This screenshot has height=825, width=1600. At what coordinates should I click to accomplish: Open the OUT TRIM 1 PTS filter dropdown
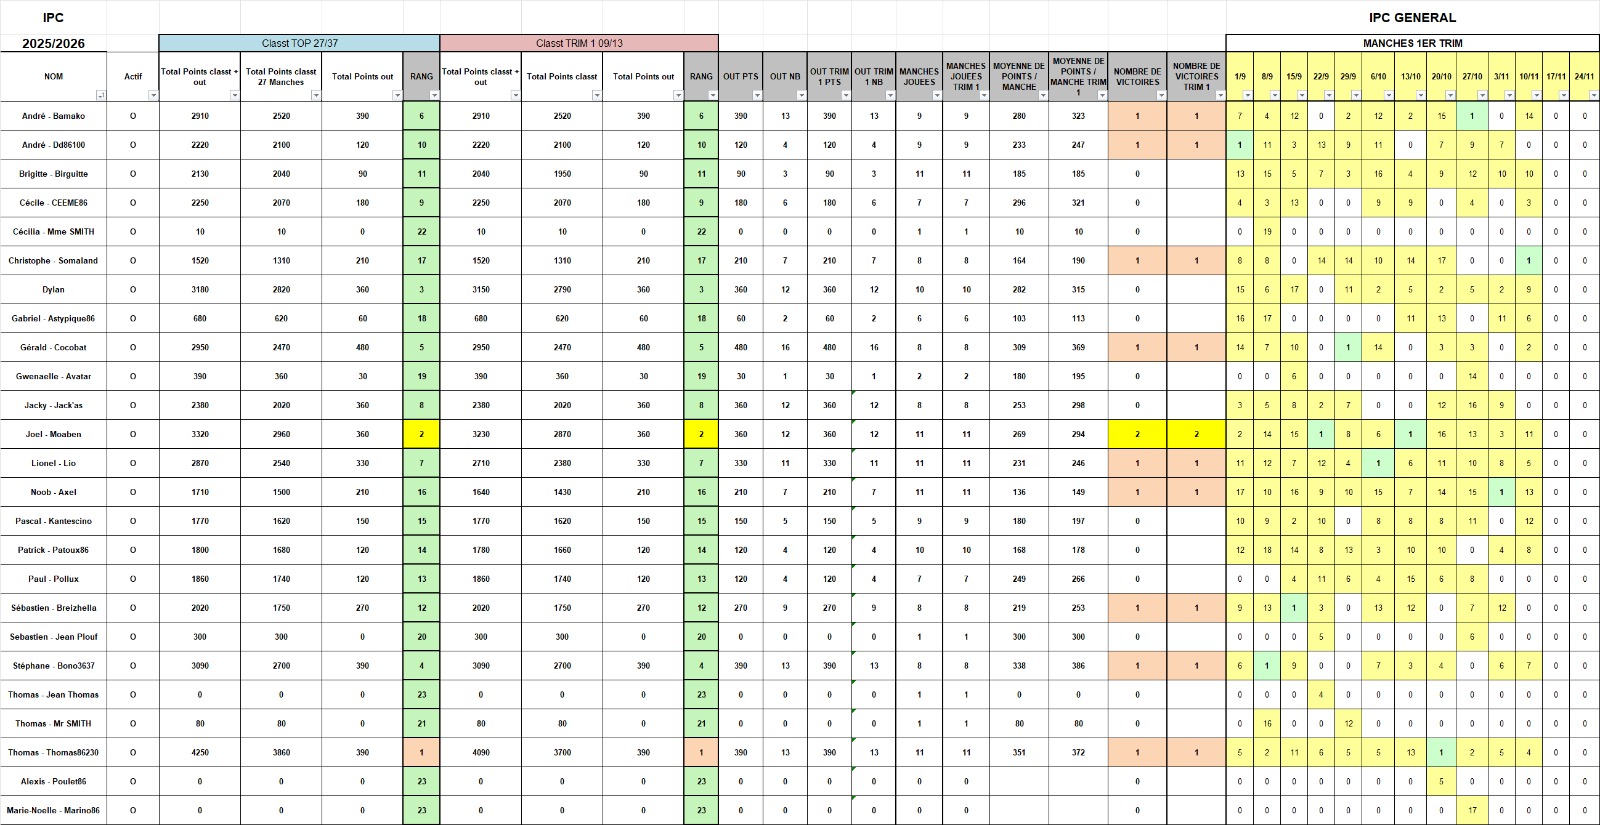point(845,95)
